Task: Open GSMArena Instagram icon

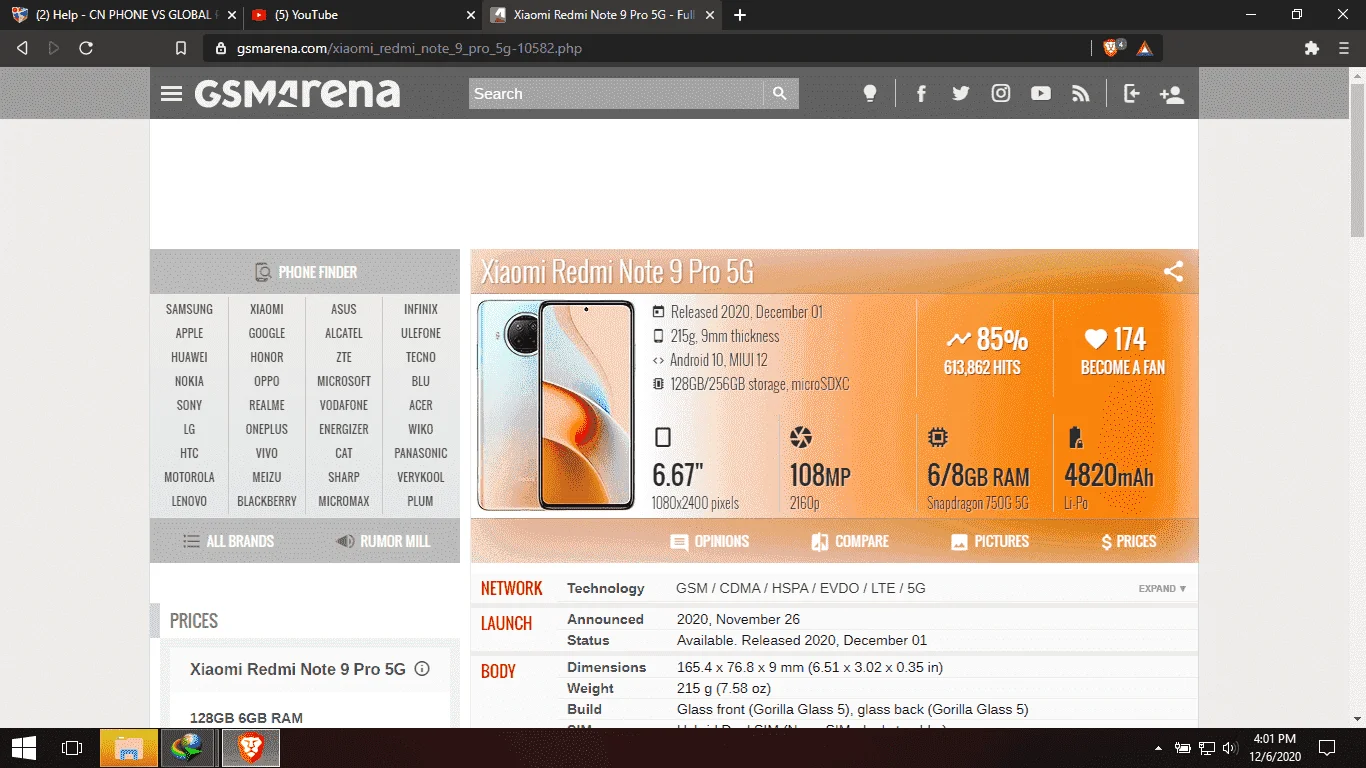Action: point(1001,93)
